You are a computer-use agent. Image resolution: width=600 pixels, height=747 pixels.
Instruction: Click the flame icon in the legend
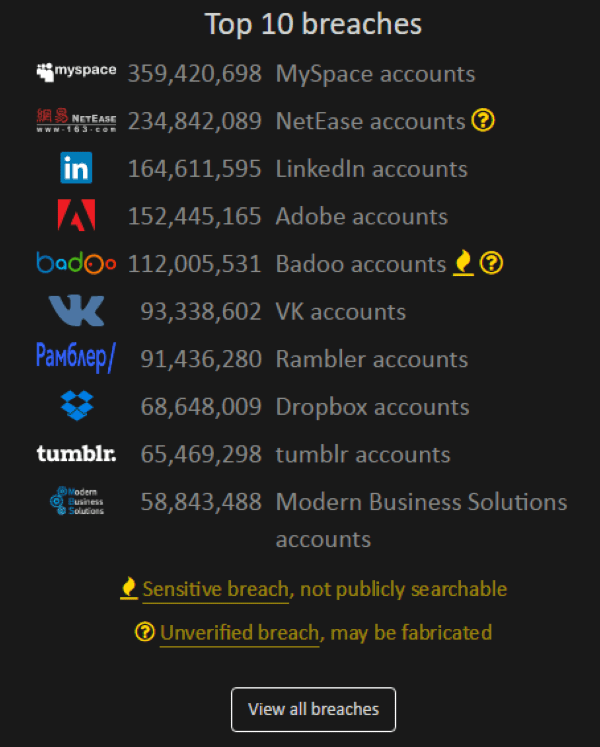click(x=128, y=588)
